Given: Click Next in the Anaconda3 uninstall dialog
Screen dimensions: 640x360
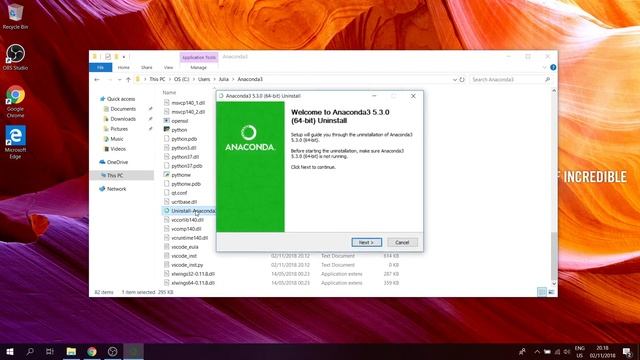Looking at the screenshot, I should coord(367,242).
